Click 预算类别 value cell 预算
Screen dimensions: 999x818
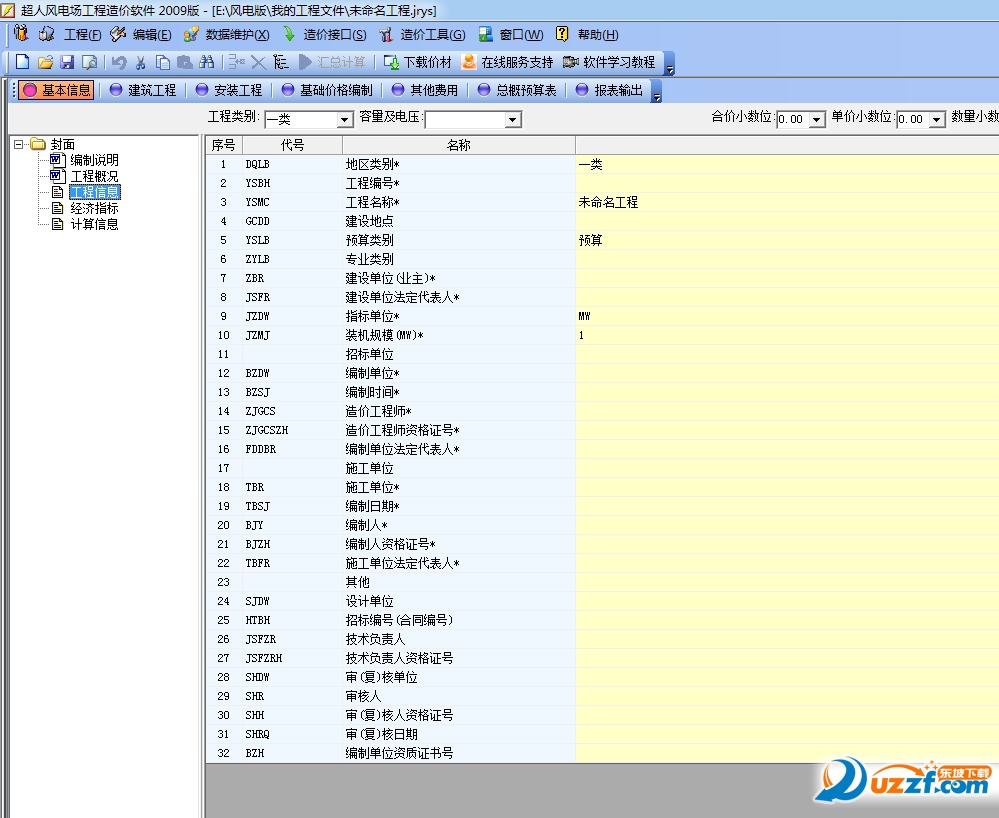pyautogui.click(x=787, y=240)
